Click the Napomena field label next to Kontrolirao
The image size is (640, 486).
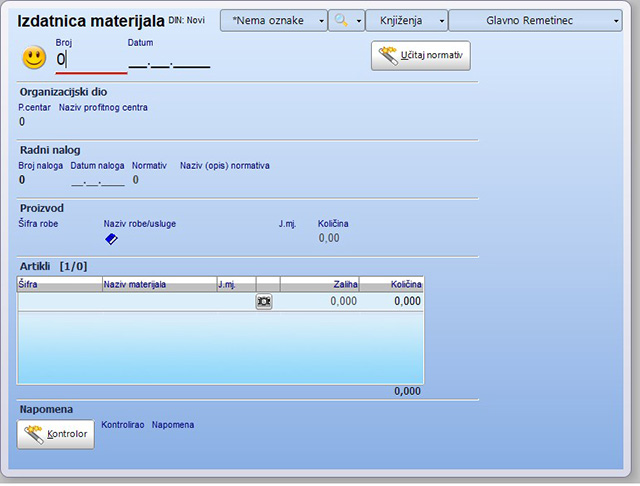[x=173, y=425]
